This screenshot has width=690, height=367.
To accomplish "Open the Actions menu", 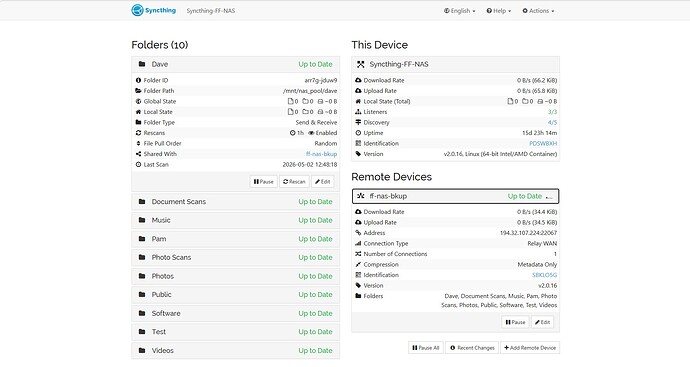I will tap(538, 11).
